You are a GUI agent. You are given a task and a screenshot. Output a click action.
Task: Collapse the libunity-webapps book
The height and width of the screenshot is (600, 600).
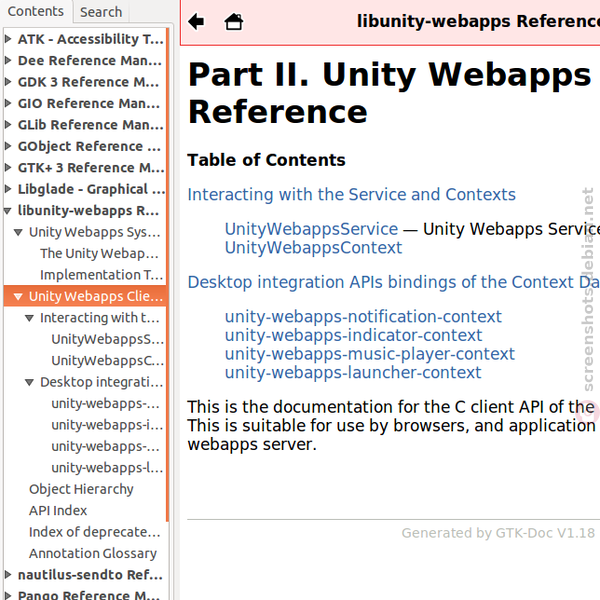(x=8, y=210)
